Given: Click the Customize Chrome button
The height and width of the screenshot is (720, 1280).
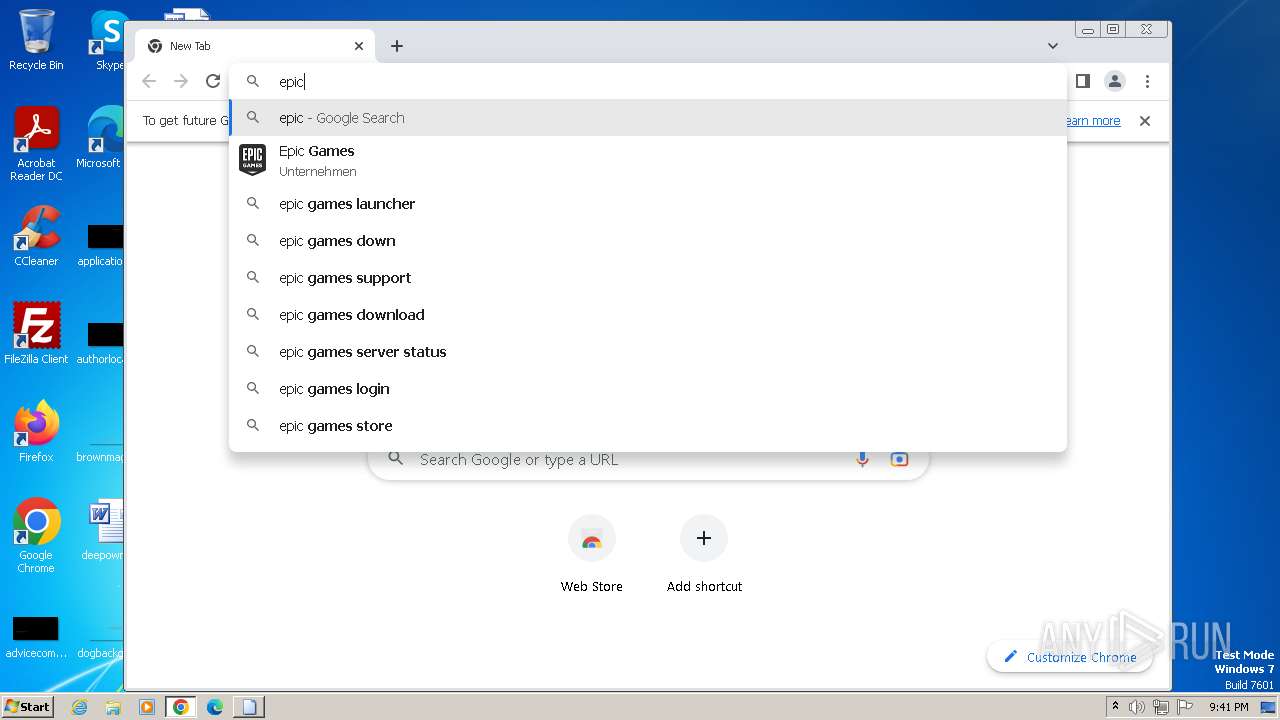Looking at the screenshot, I should (1070, 657).
